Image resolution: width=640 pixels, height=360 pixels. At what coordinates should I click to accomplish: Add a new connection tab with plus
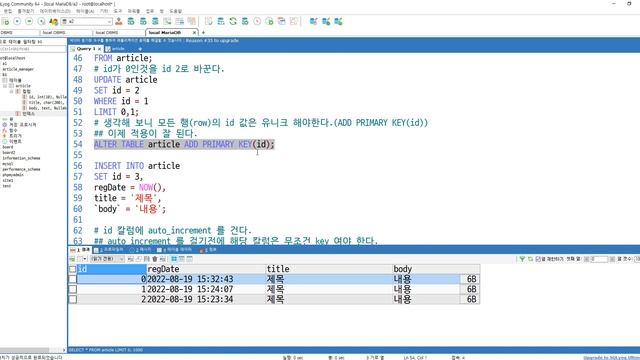point(203,32)
